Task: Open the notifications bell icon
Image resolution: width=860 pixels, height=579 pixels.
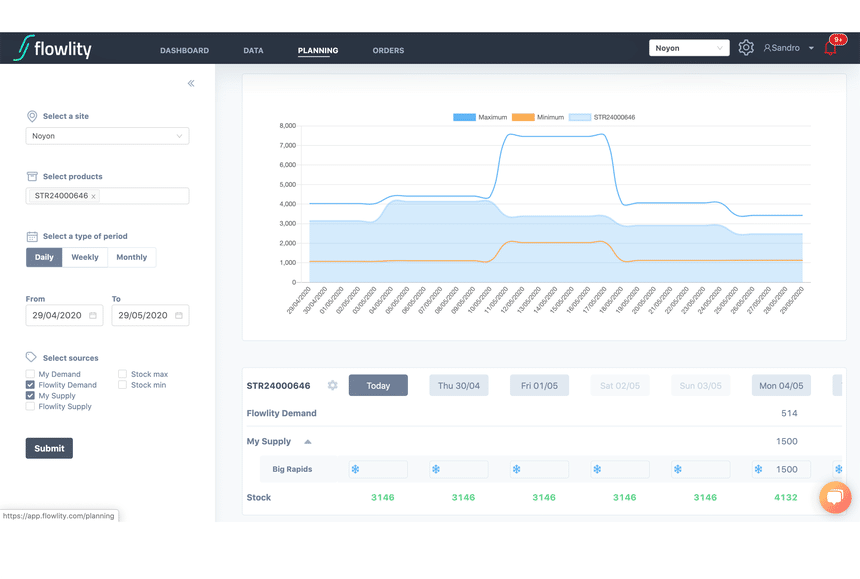Action: click(830, 48)
